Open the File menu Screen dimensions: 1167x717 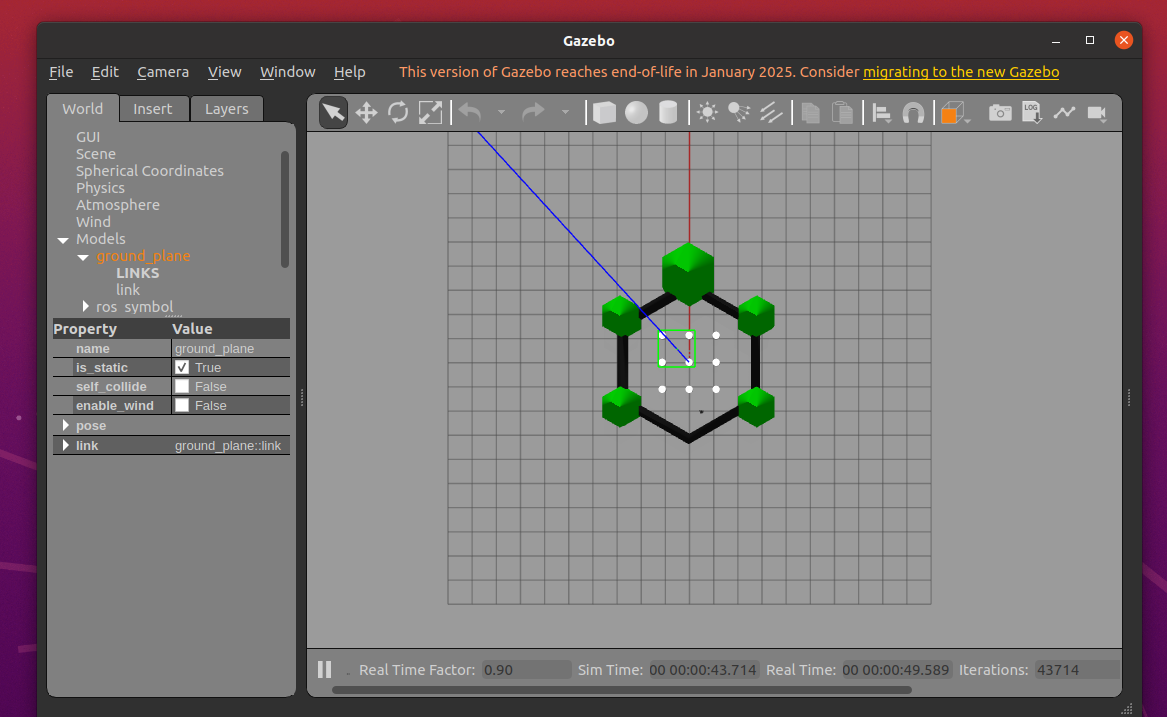[x=61, y=71]
